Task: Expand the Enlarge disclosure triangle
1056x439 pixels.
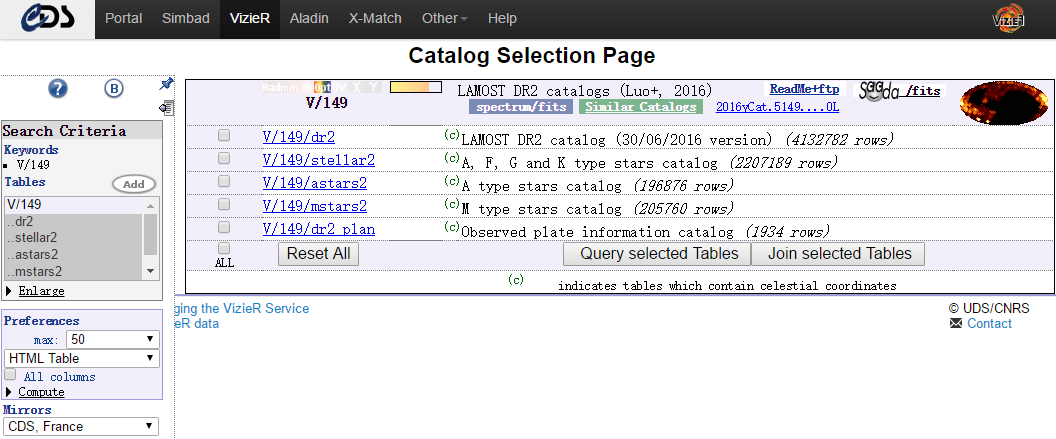Action: [x=9, y=291]
